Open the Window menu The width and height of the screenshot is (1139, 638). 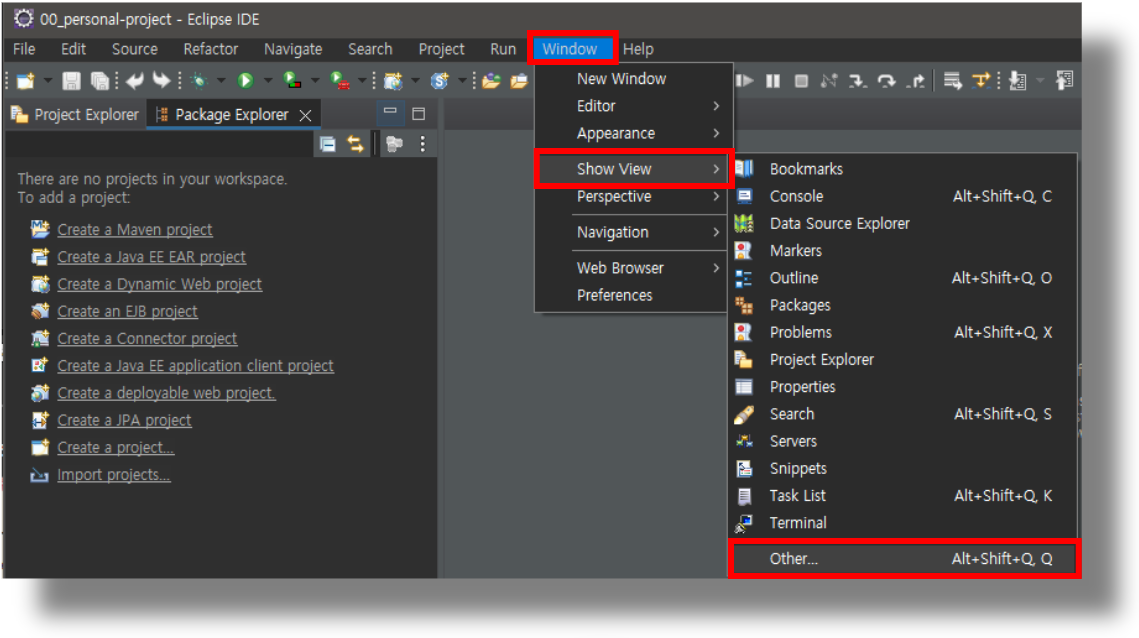tap(570, 49)
